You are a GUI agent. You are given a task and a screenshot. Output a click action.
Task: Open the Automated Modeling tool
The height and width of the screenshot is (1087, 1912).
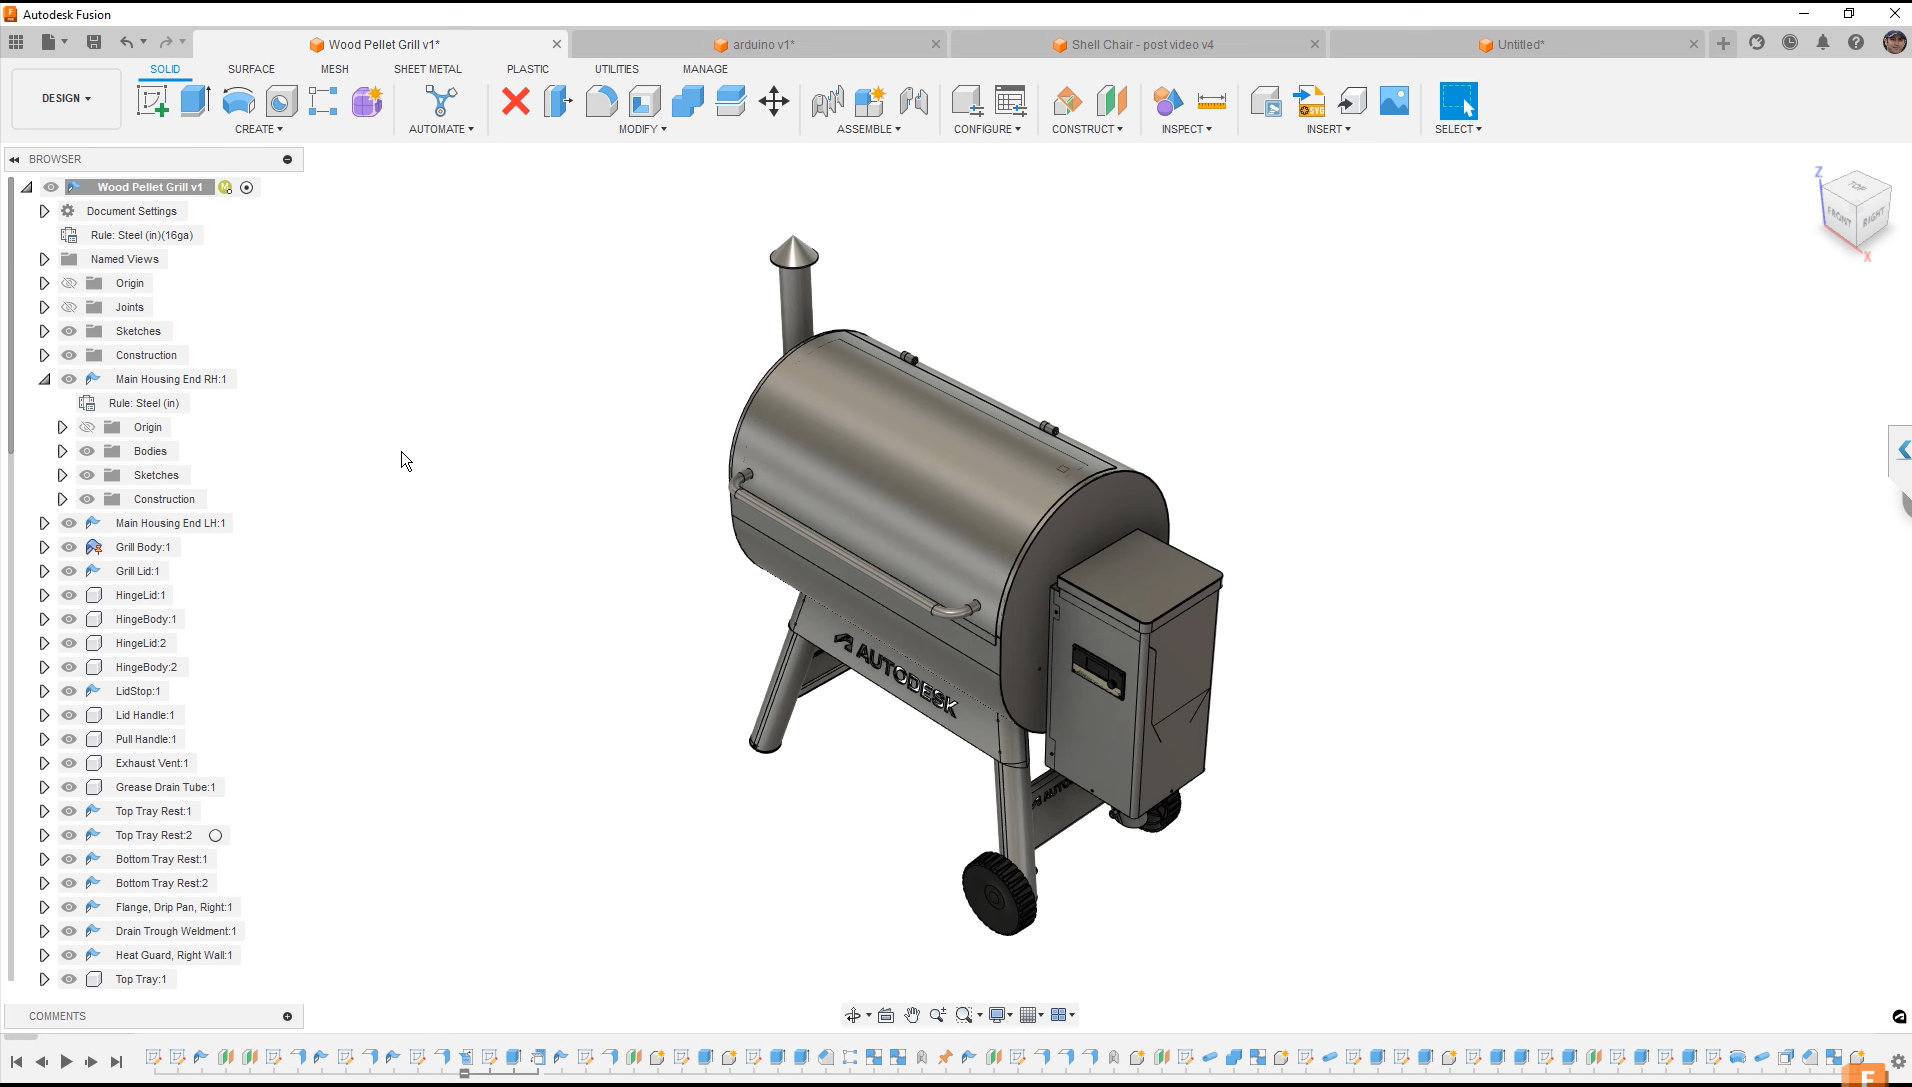(441, 101)
